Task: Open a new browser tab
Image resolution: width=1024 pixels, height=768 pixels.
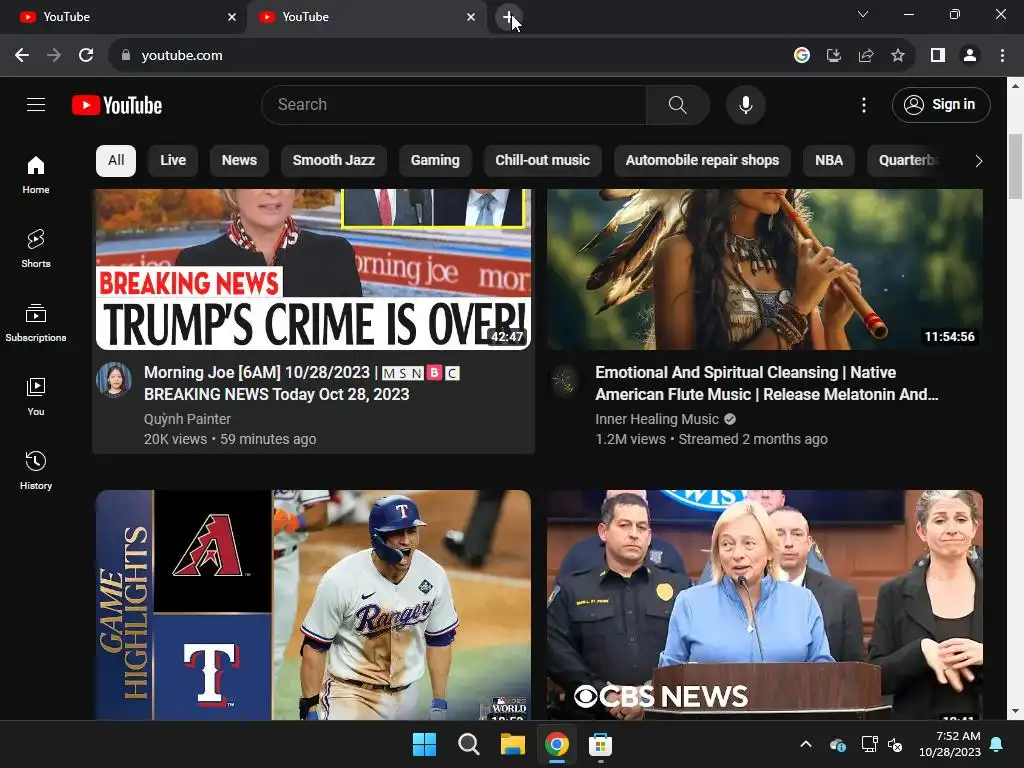Action: 509,17
